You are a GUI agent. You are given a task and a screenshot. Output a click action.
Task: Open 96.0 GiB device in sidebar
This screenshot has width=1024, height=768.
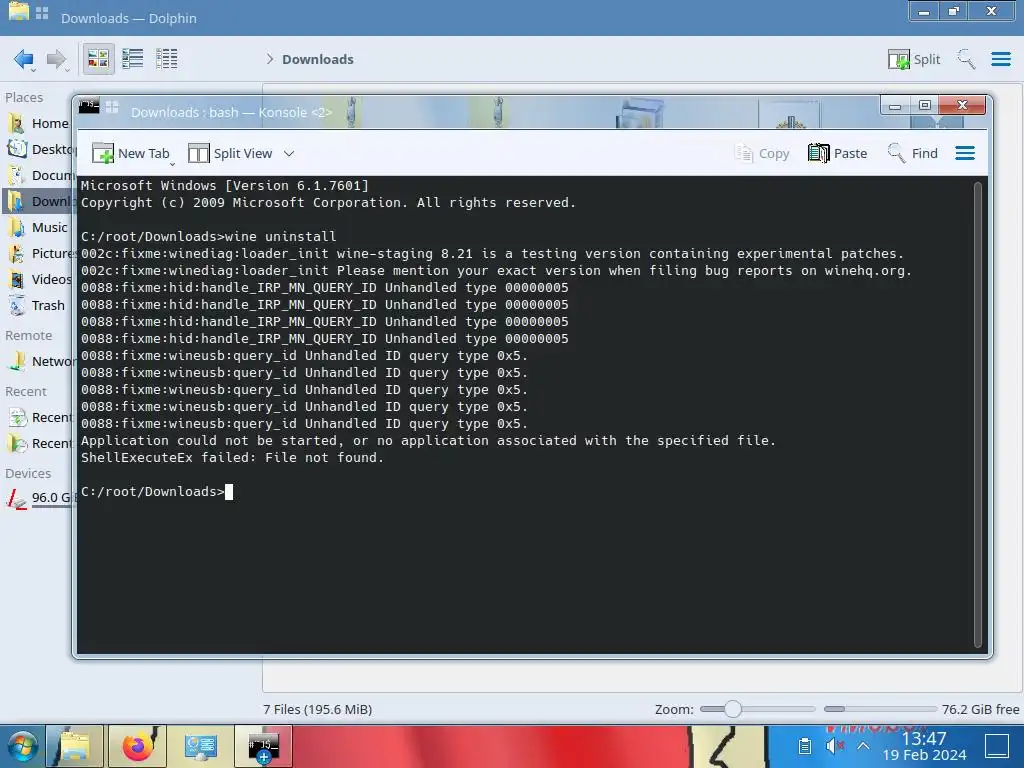[39, 498]
